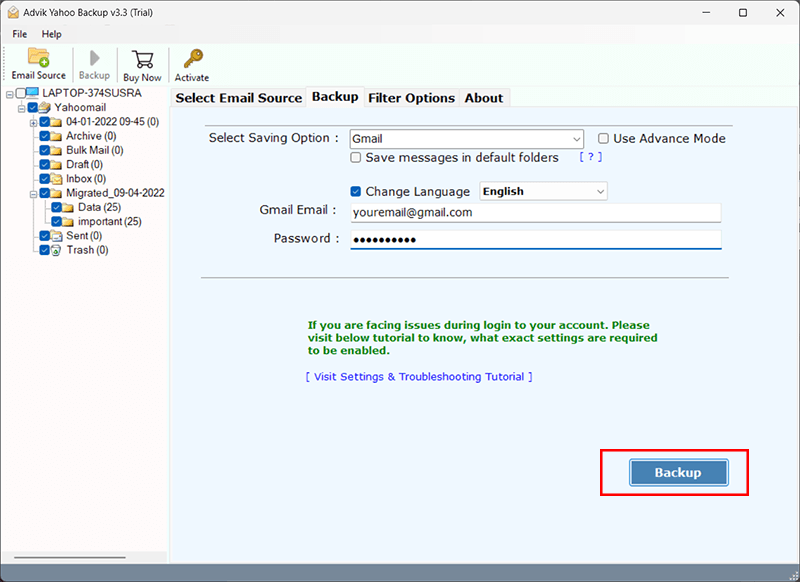Collapse the Yahoomail tree node
The height and width of the screenshot is (582, 800).
point(21,109)
